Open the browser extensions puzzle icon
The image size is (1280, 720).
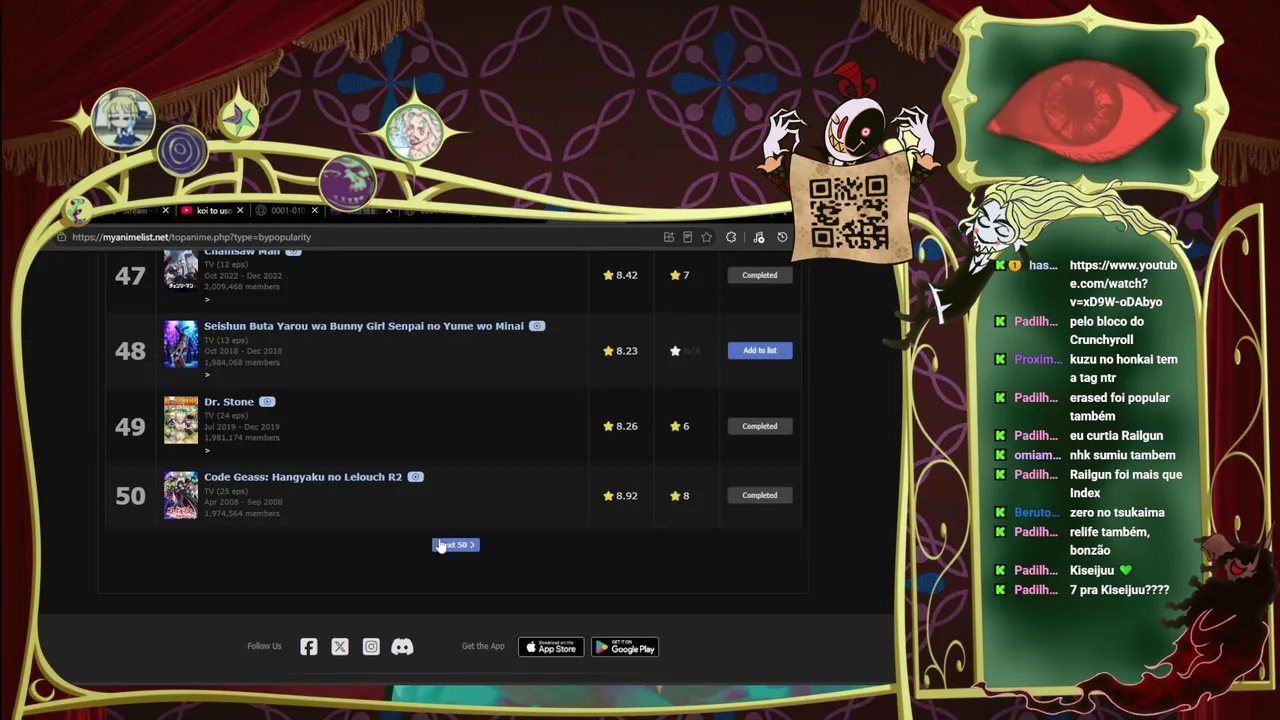[731, 237]
